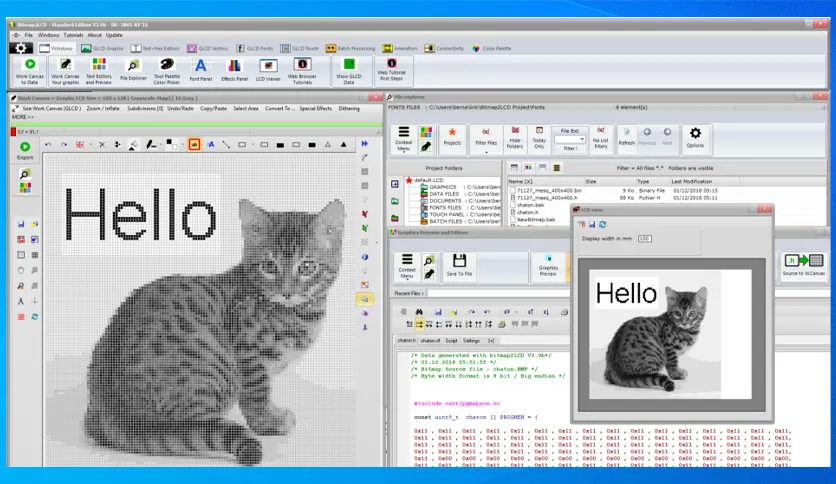836x484 pixels.
Task: Open the Tutorials menu
Action: 73,35
